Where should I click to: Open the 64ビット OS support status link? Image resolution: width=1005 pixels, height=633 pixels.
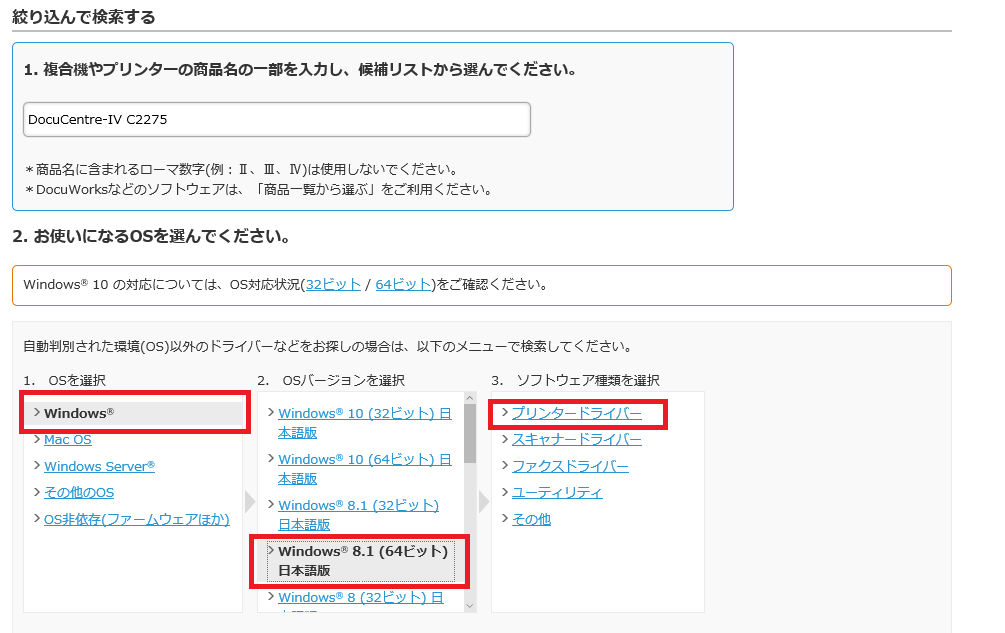[x=403, y=284]
